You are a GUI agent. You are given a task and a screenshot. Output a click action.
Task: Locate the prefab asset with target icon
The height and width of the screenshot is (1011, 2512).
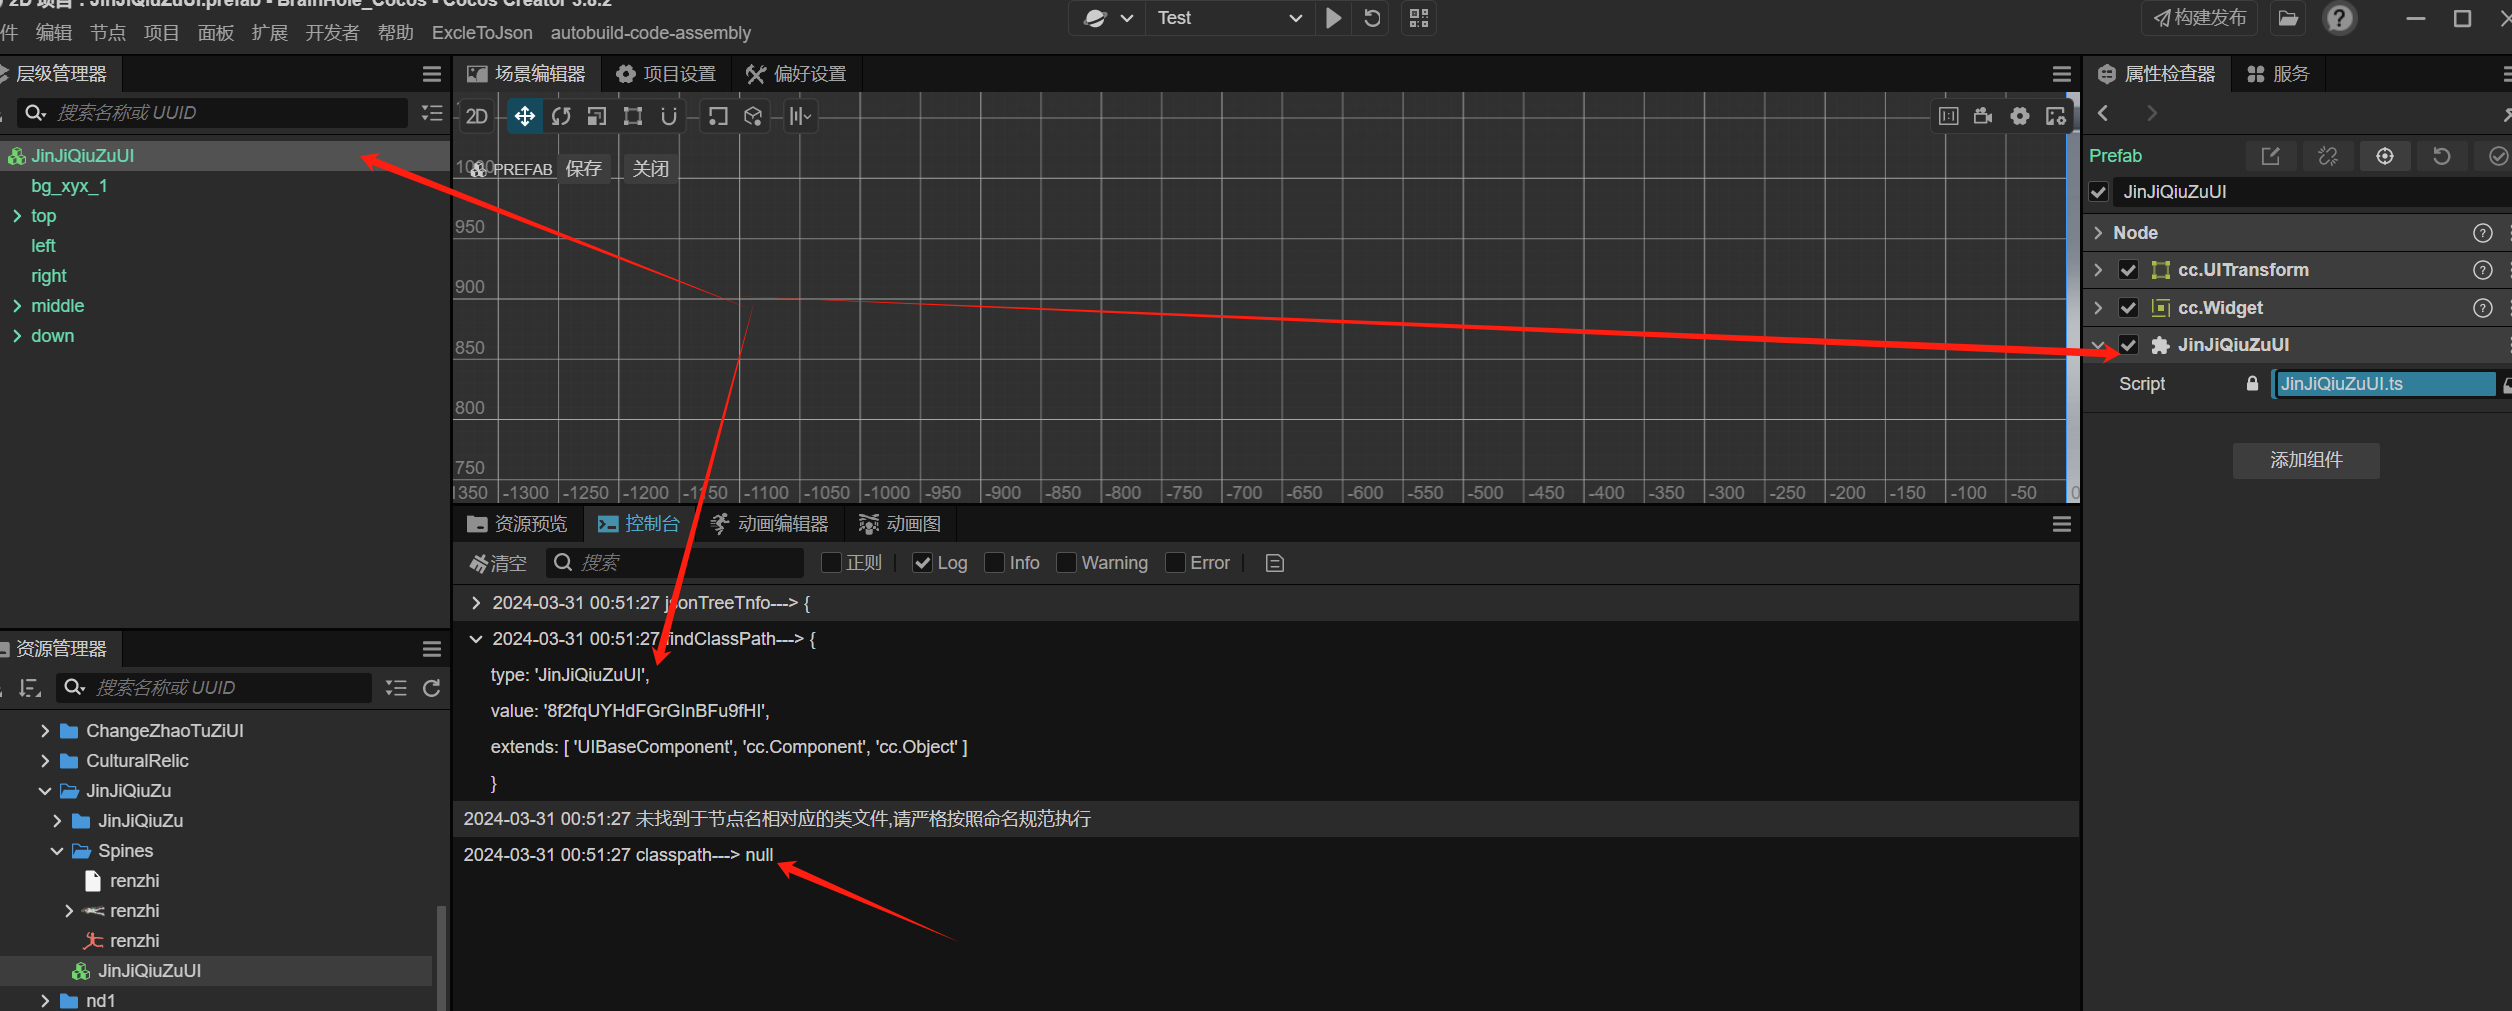pyautogui.click(x=2385, y=156)
